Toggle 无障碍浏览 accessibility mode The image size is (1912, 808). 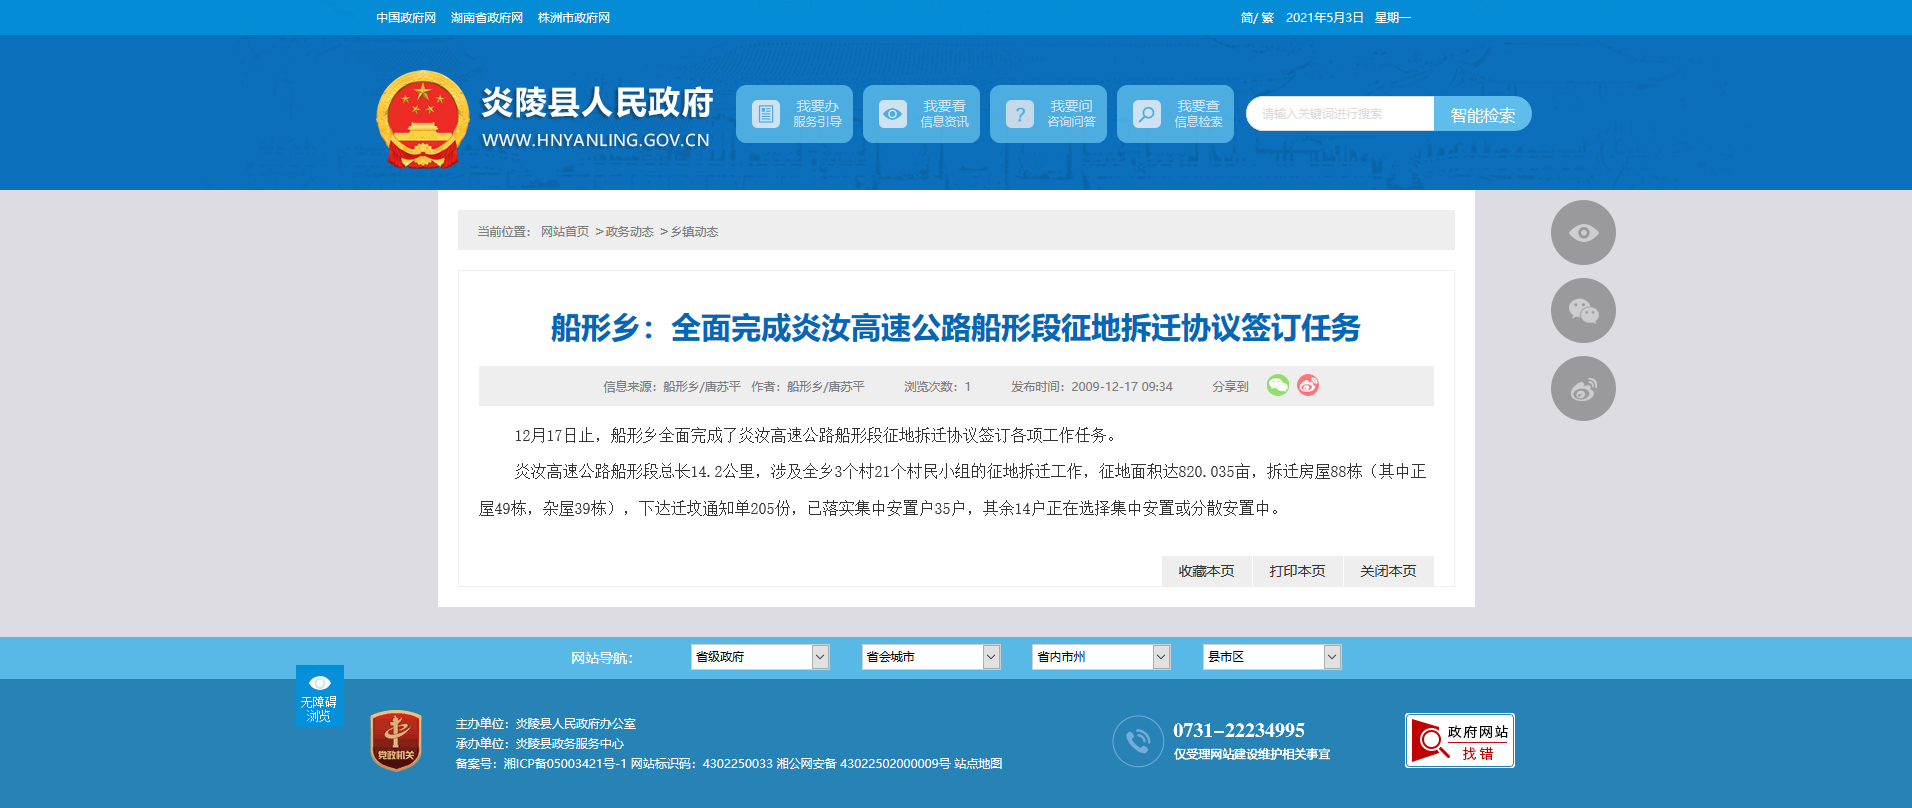point(319,695)
